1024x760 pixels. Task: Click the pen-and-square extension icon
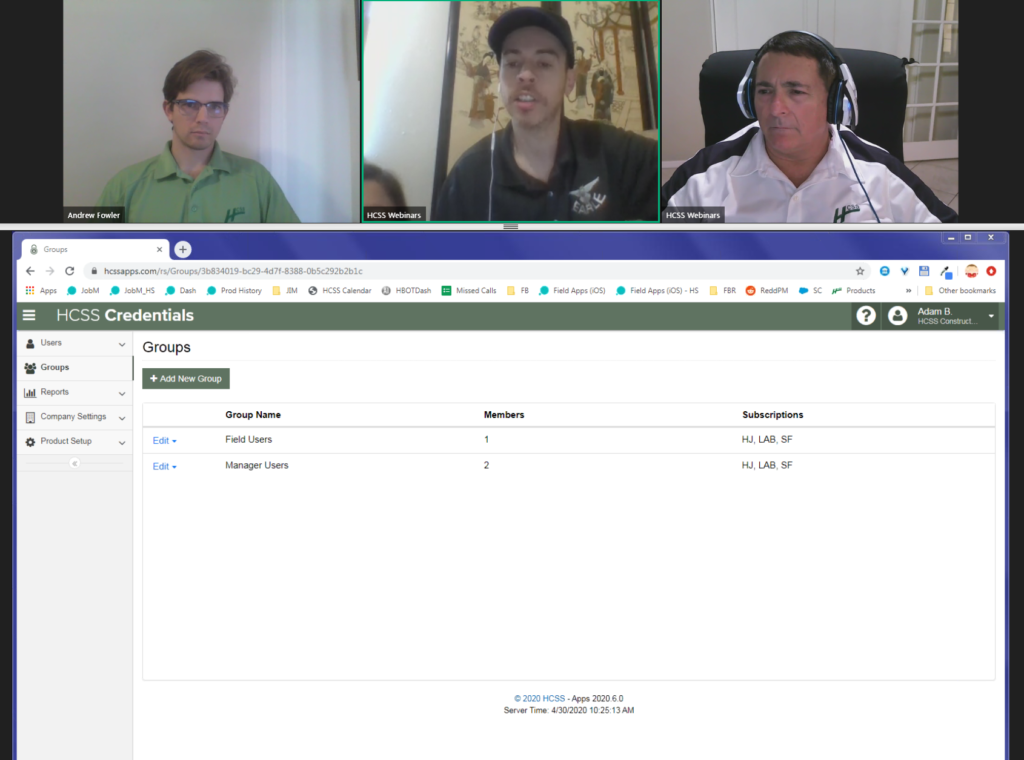click(946, 272)
